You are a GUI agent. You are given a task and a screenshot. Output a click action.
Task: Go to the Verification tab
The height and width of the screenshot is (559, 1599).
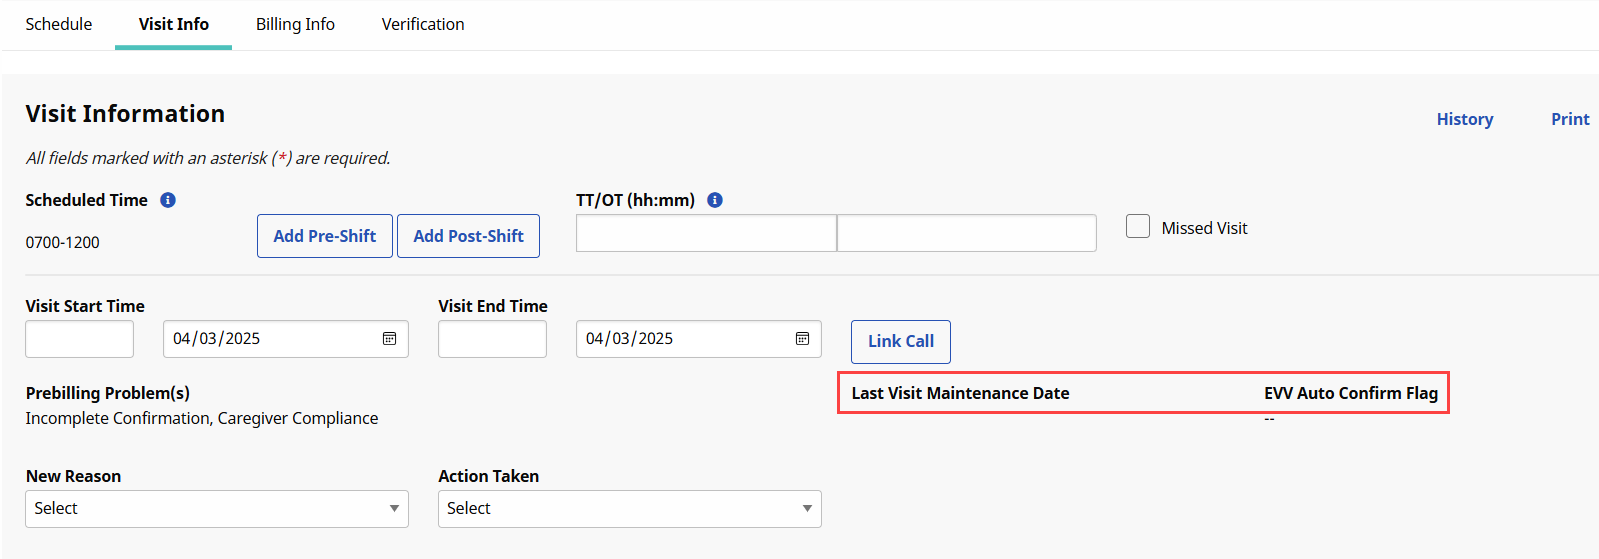coord(423,24)
